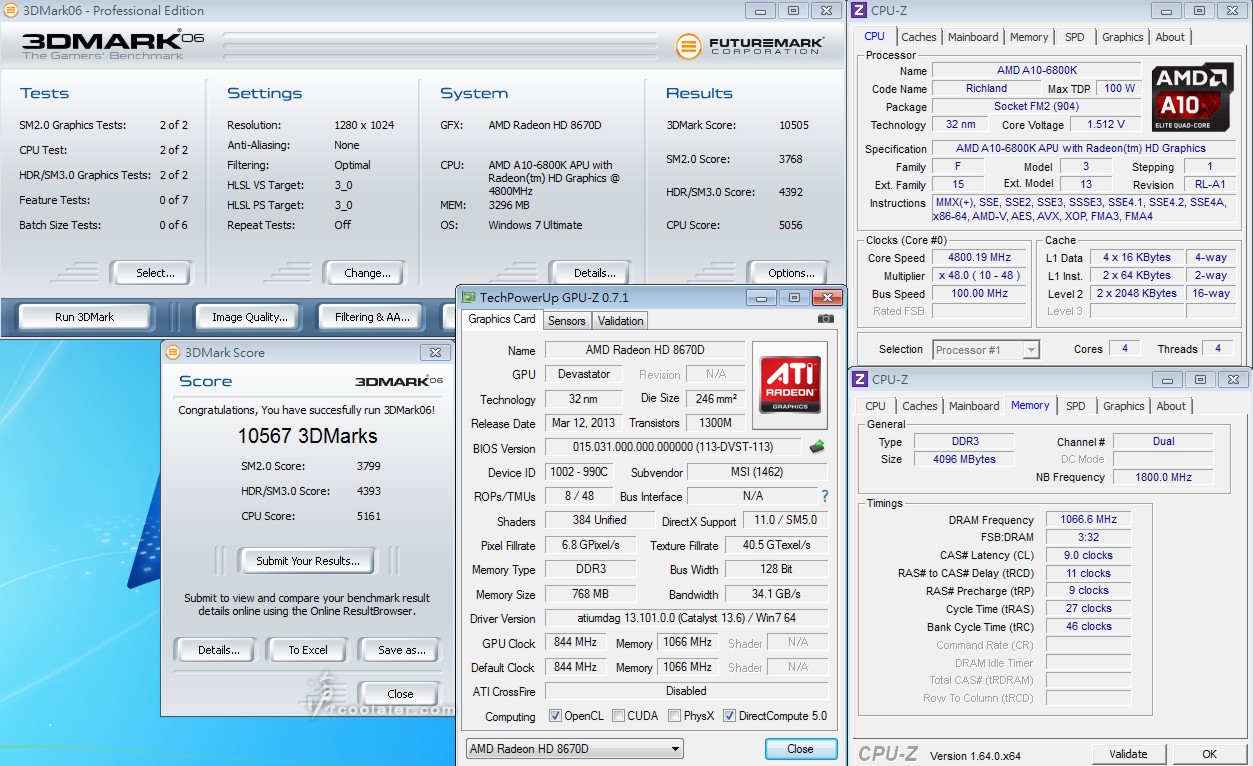Toggle the DirectCompute 5.0 checkbox
1253x766 pixels.
coord(729,716)
